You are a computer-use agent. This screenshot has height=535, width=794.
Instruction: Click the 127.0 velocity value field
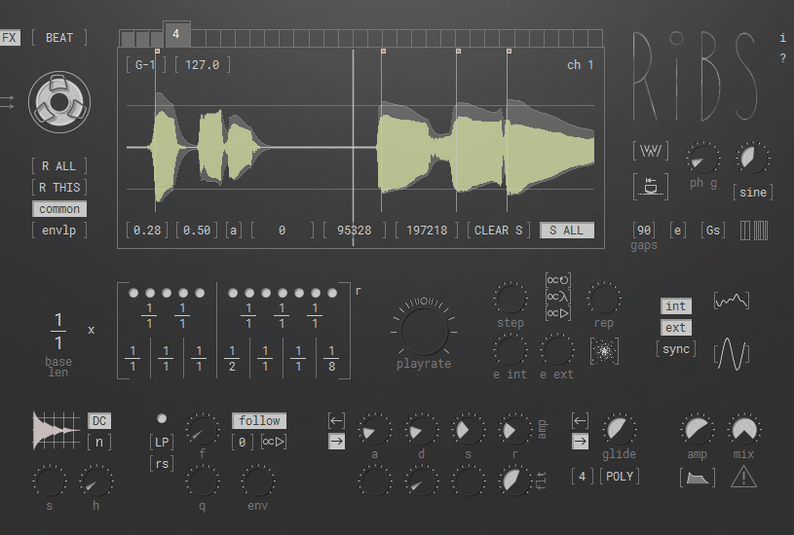202,65
